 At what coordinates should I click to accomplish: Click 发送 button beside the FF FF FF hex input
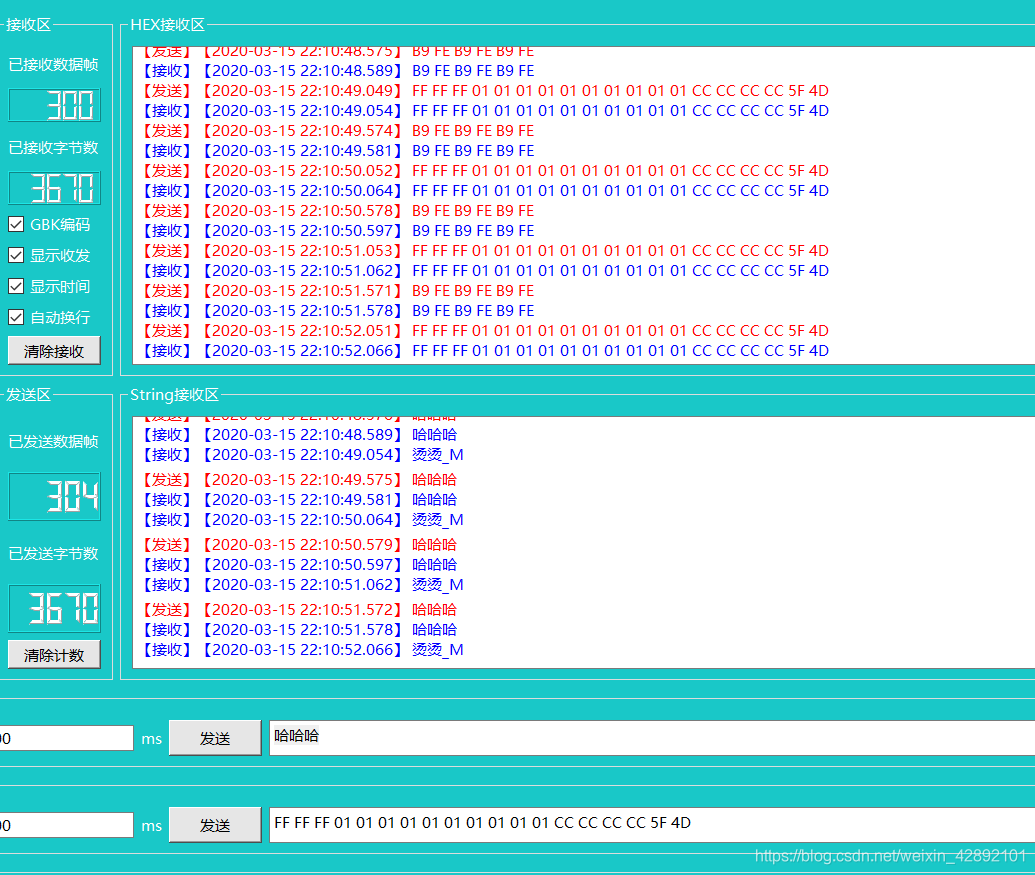pos(215,825)
